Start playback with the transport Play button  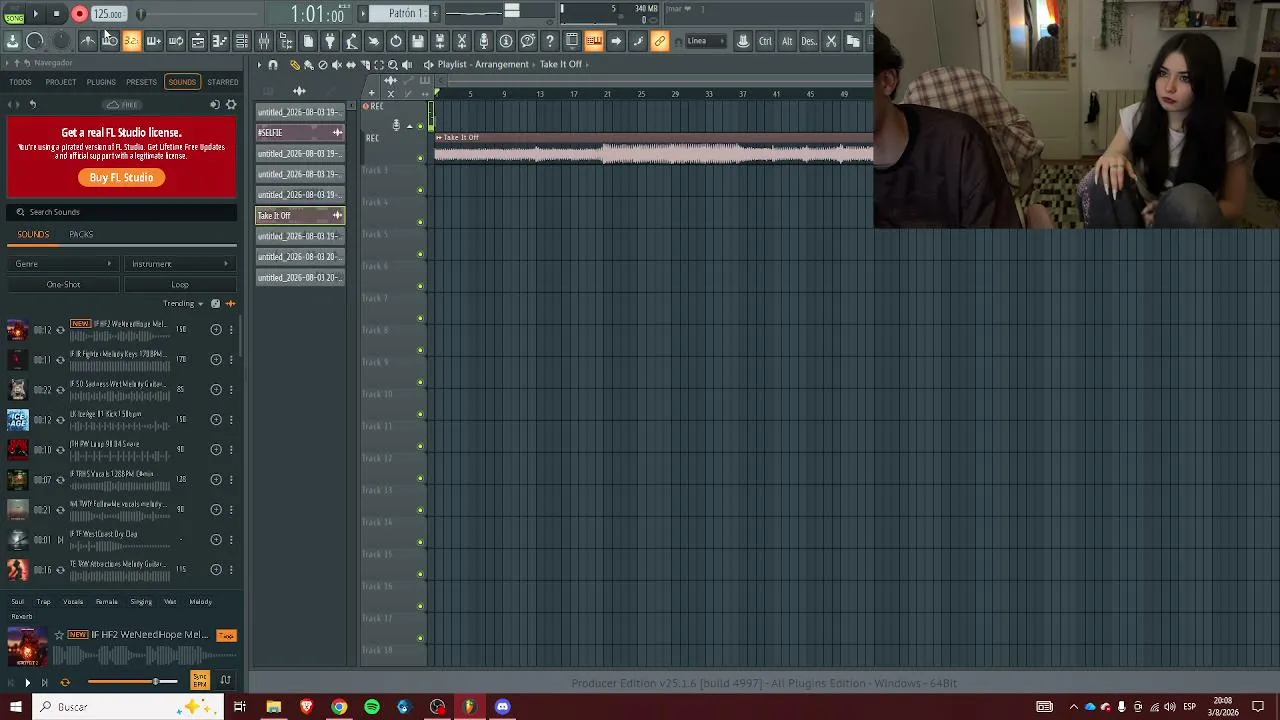tap(35, 14)
